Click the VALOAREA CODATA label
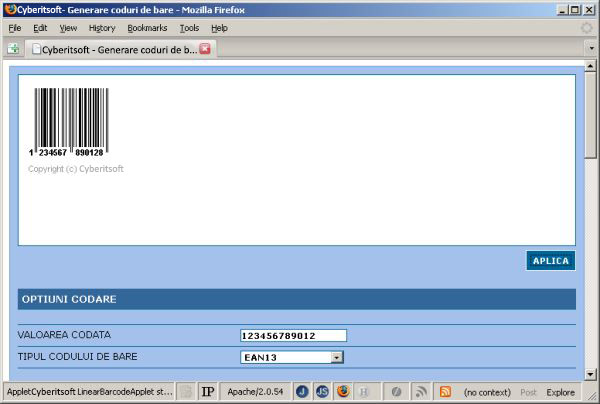 tap(64, 335)
